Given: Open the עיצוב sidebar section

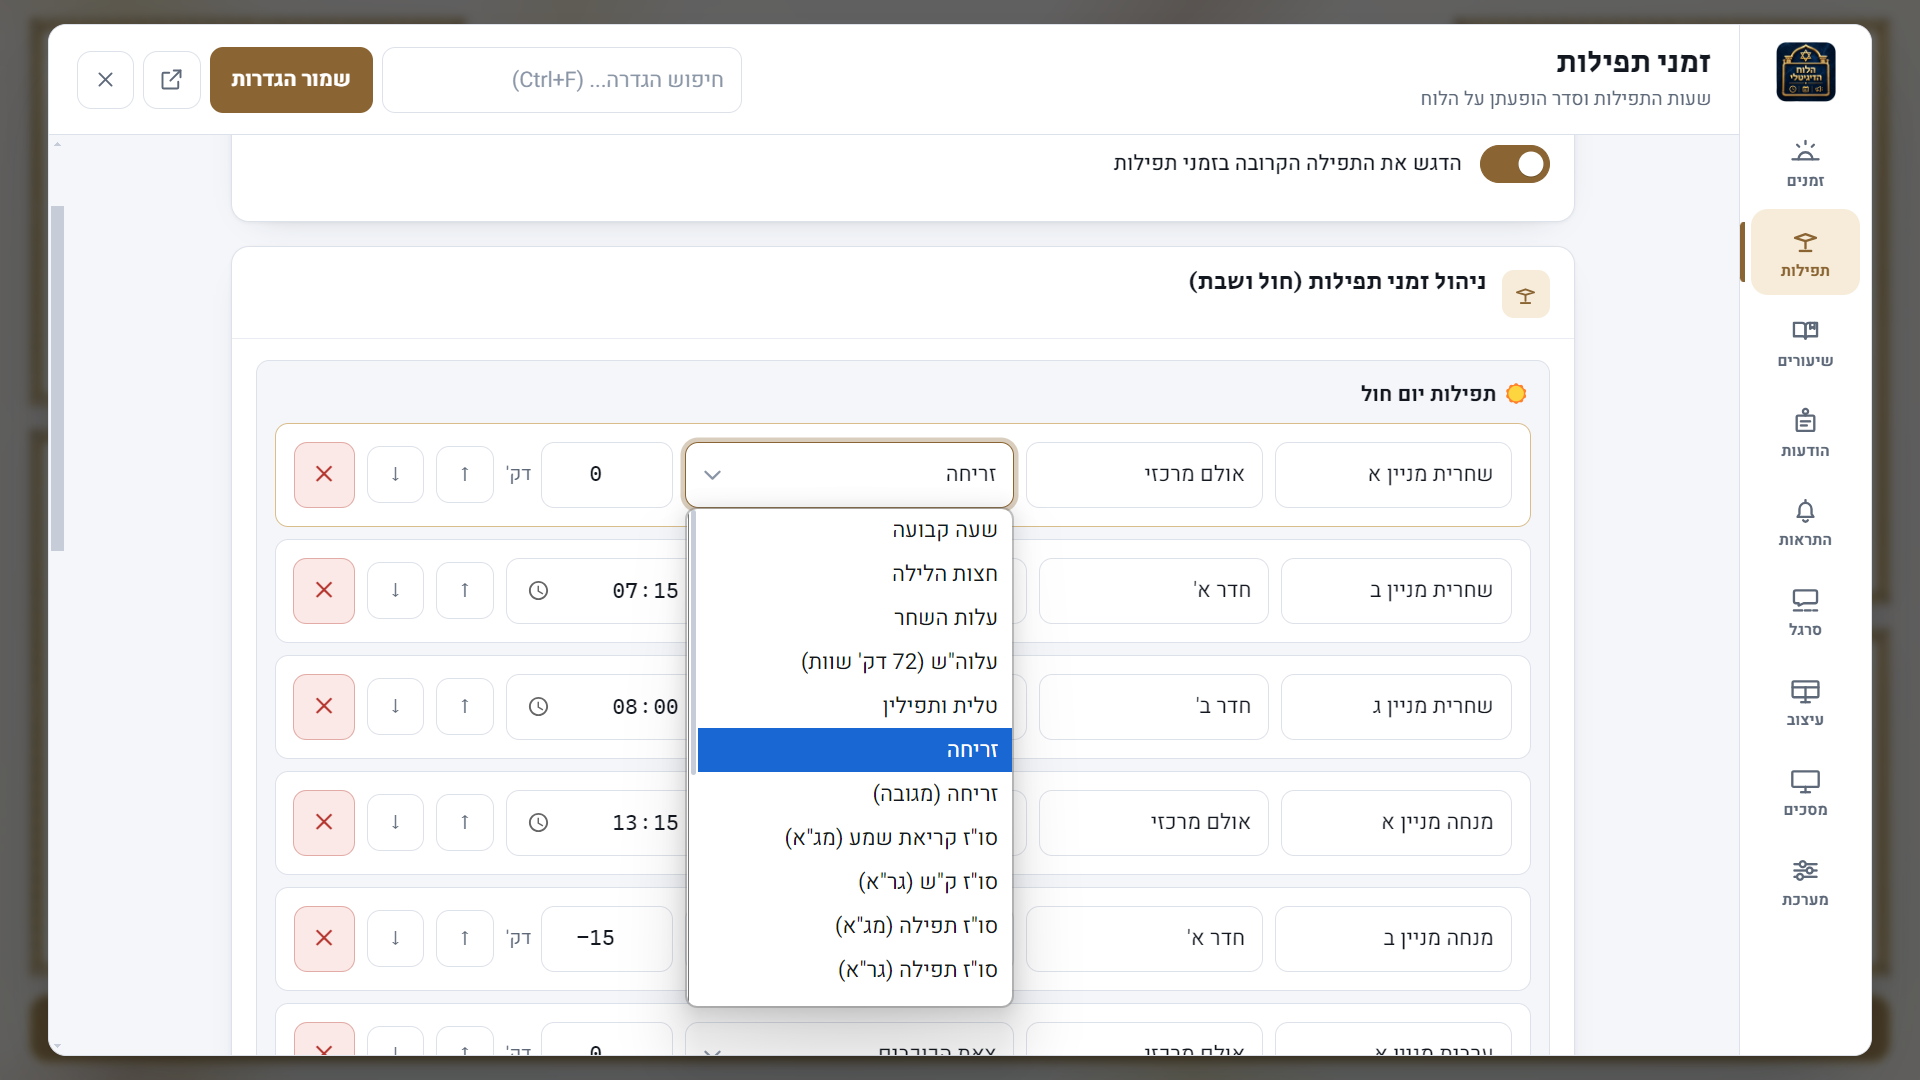Looking at the screenshot, I should coord(1805,702).
